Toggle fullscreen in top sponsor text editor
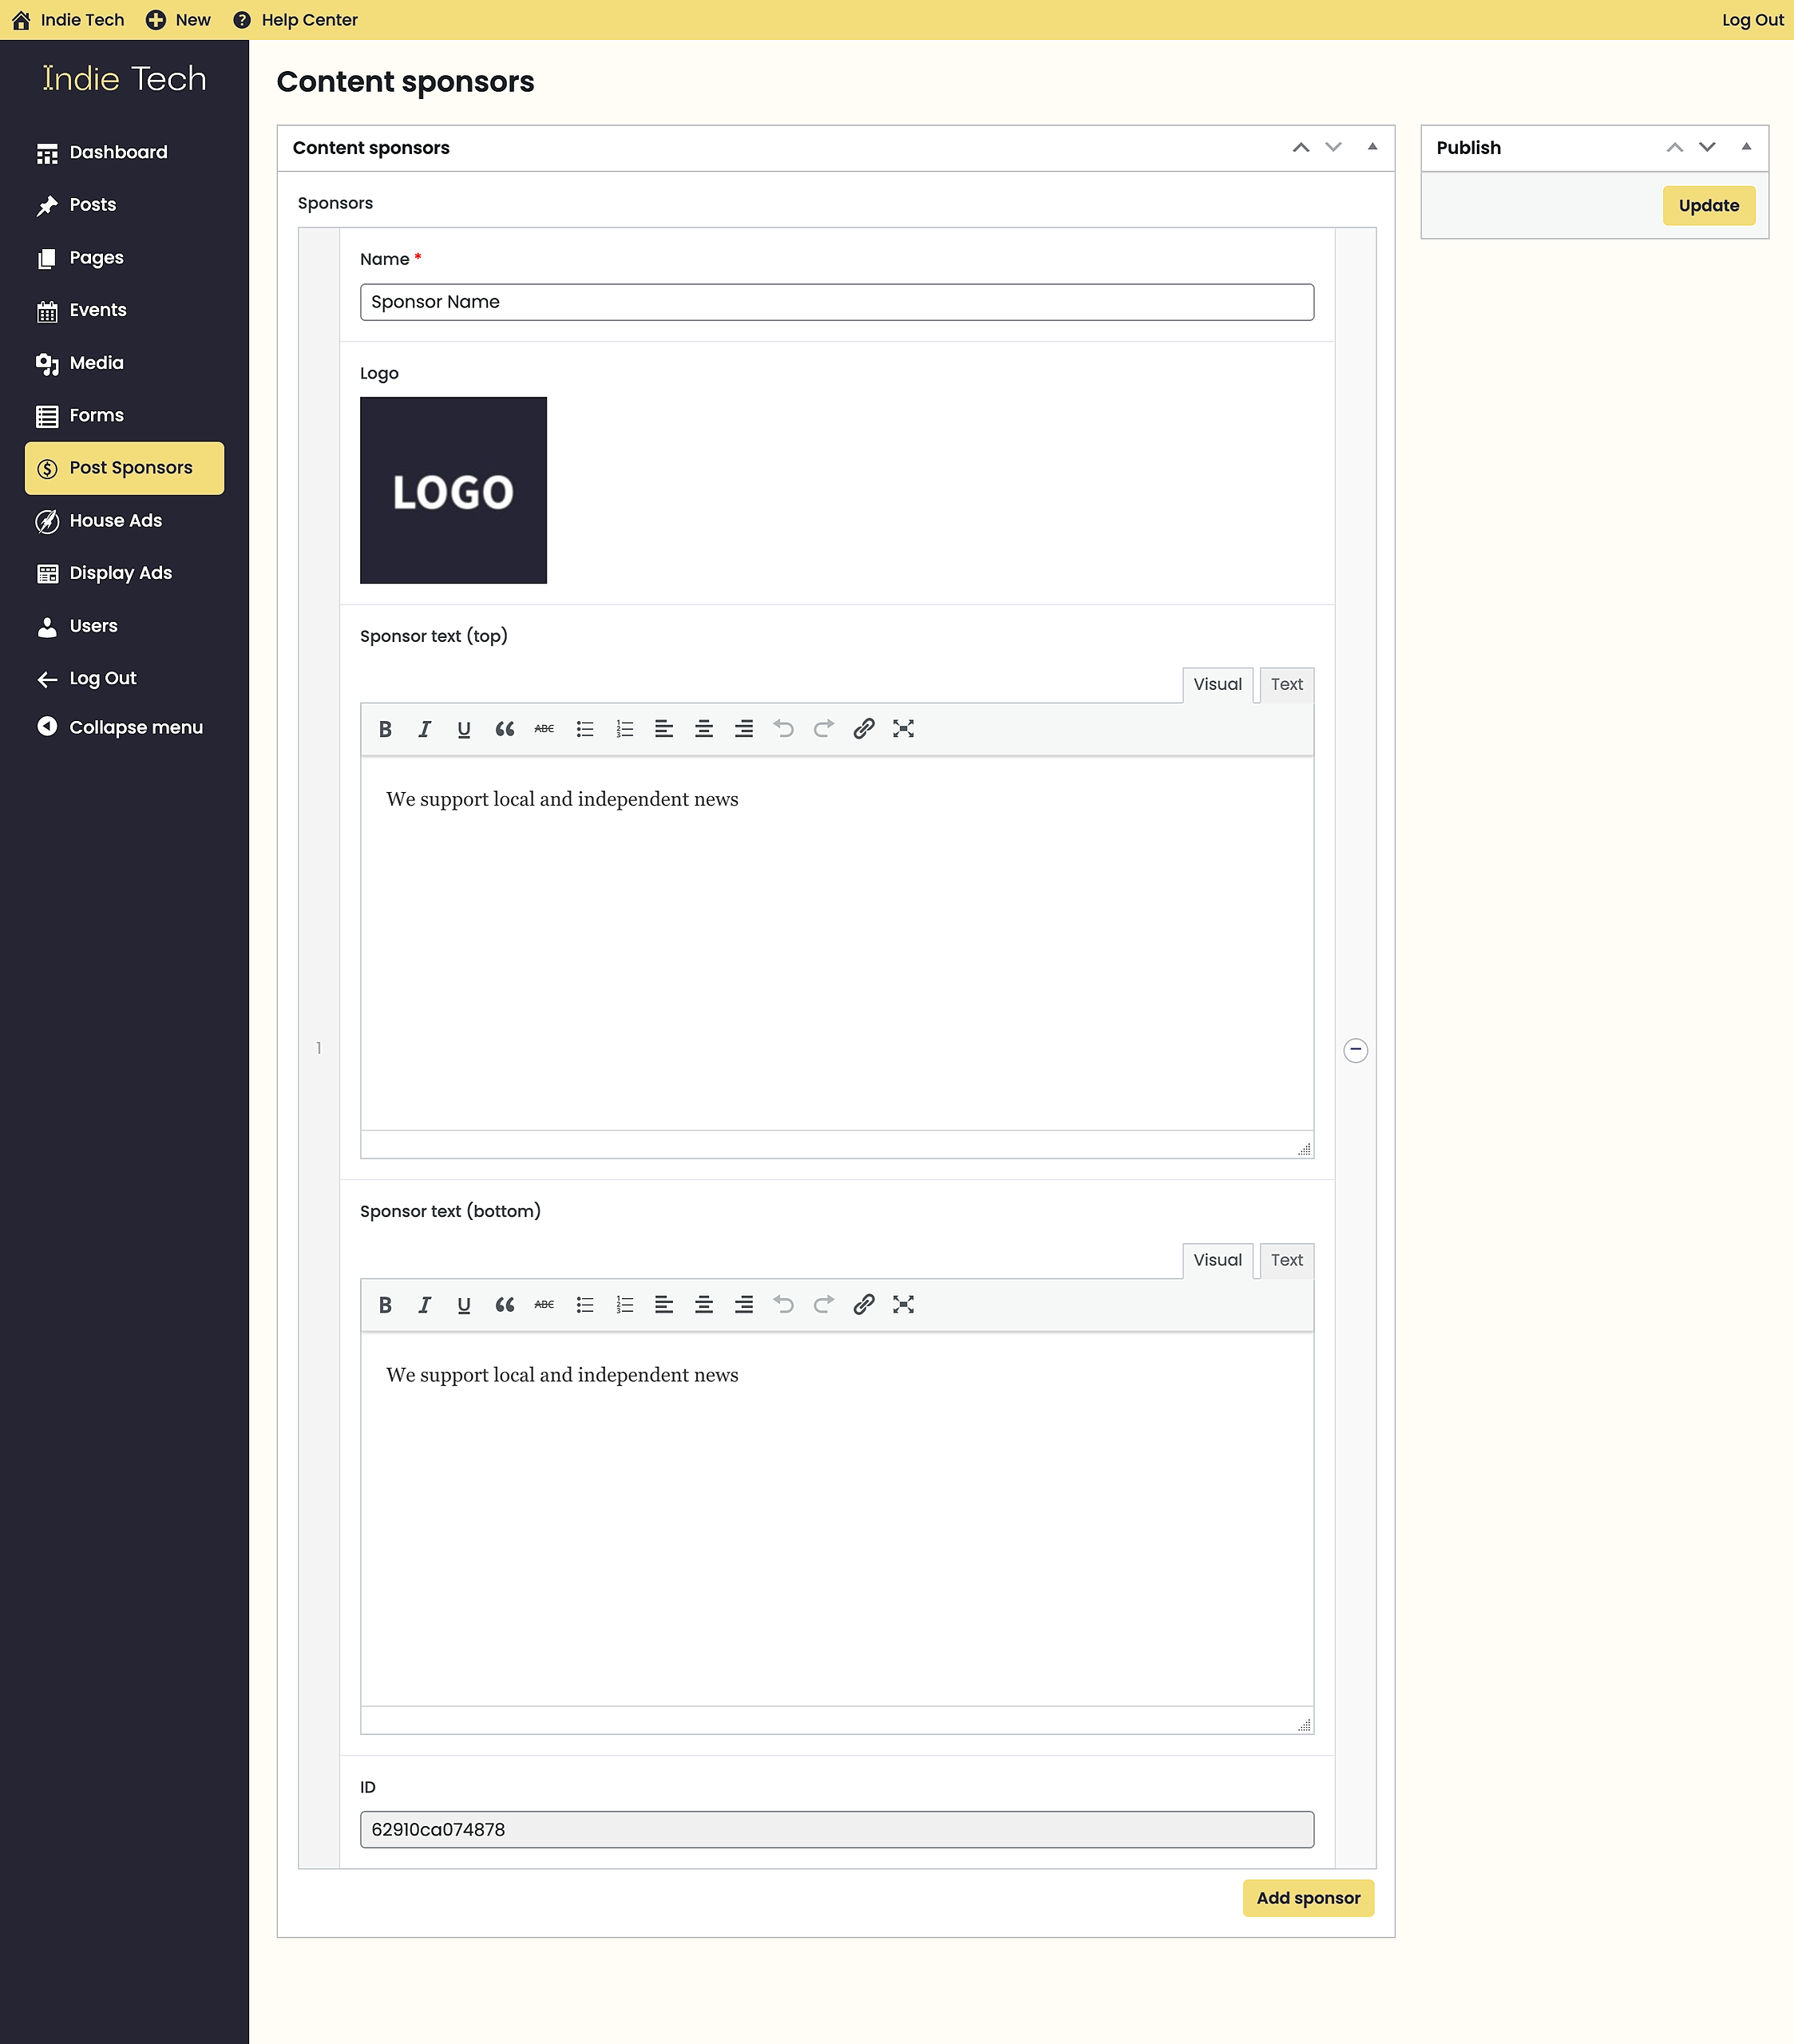The image size is (1794, 2044). point(904,729)
